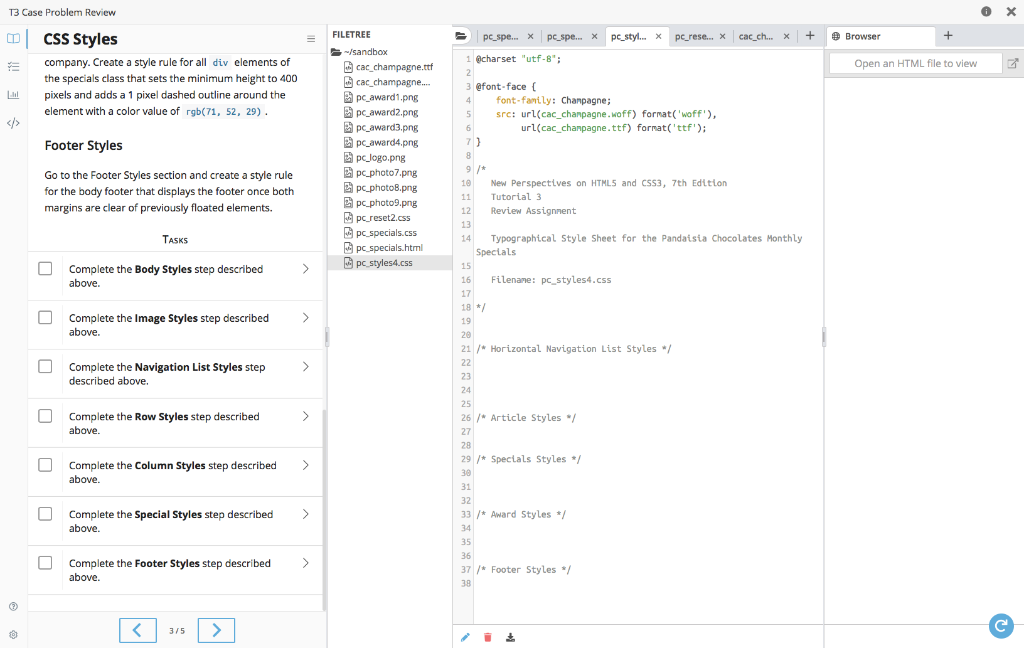Switch to the pc_rese... editor tab
The height and width of the screenshot is (648, 1024).
(693, 36)
